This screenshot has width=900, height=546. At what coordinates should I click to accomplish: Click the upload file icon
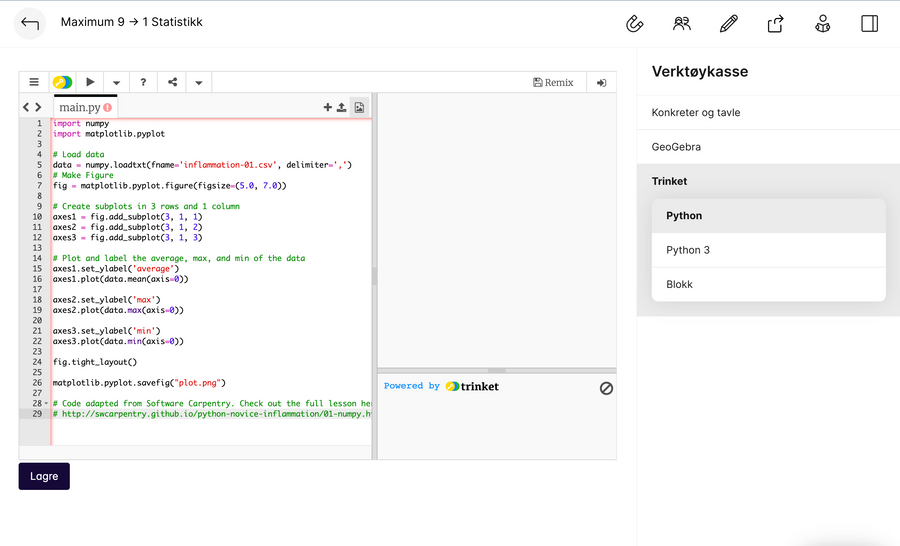[342, 107]
